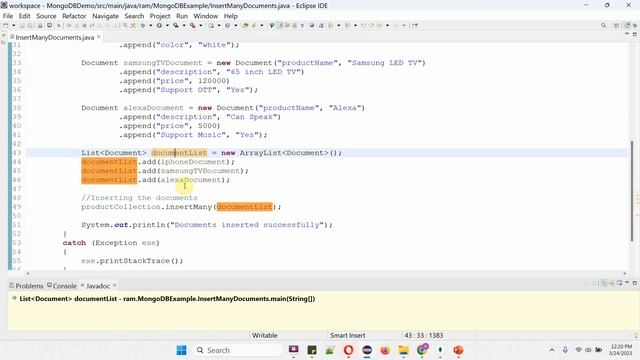Click 'Smart Insert' status bar entry
Viewport: 640px width, 360px height.
(347, 335)
